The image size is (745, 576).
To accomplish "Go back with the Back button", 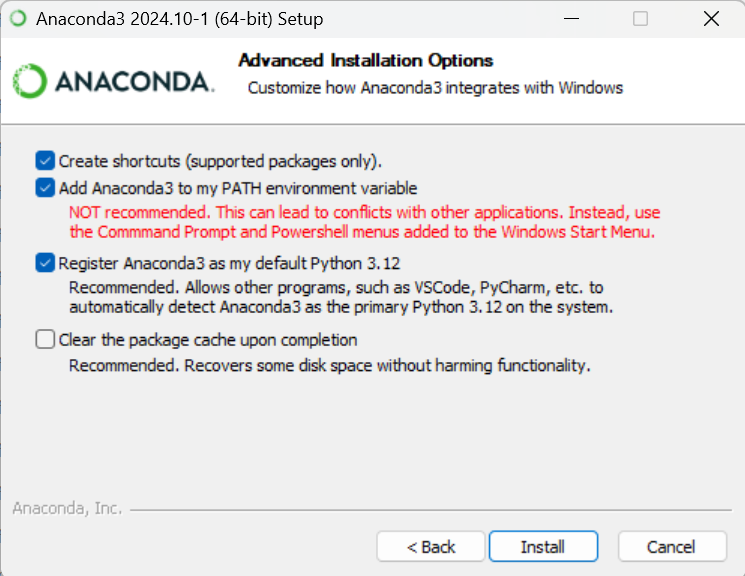I will 431,547.
